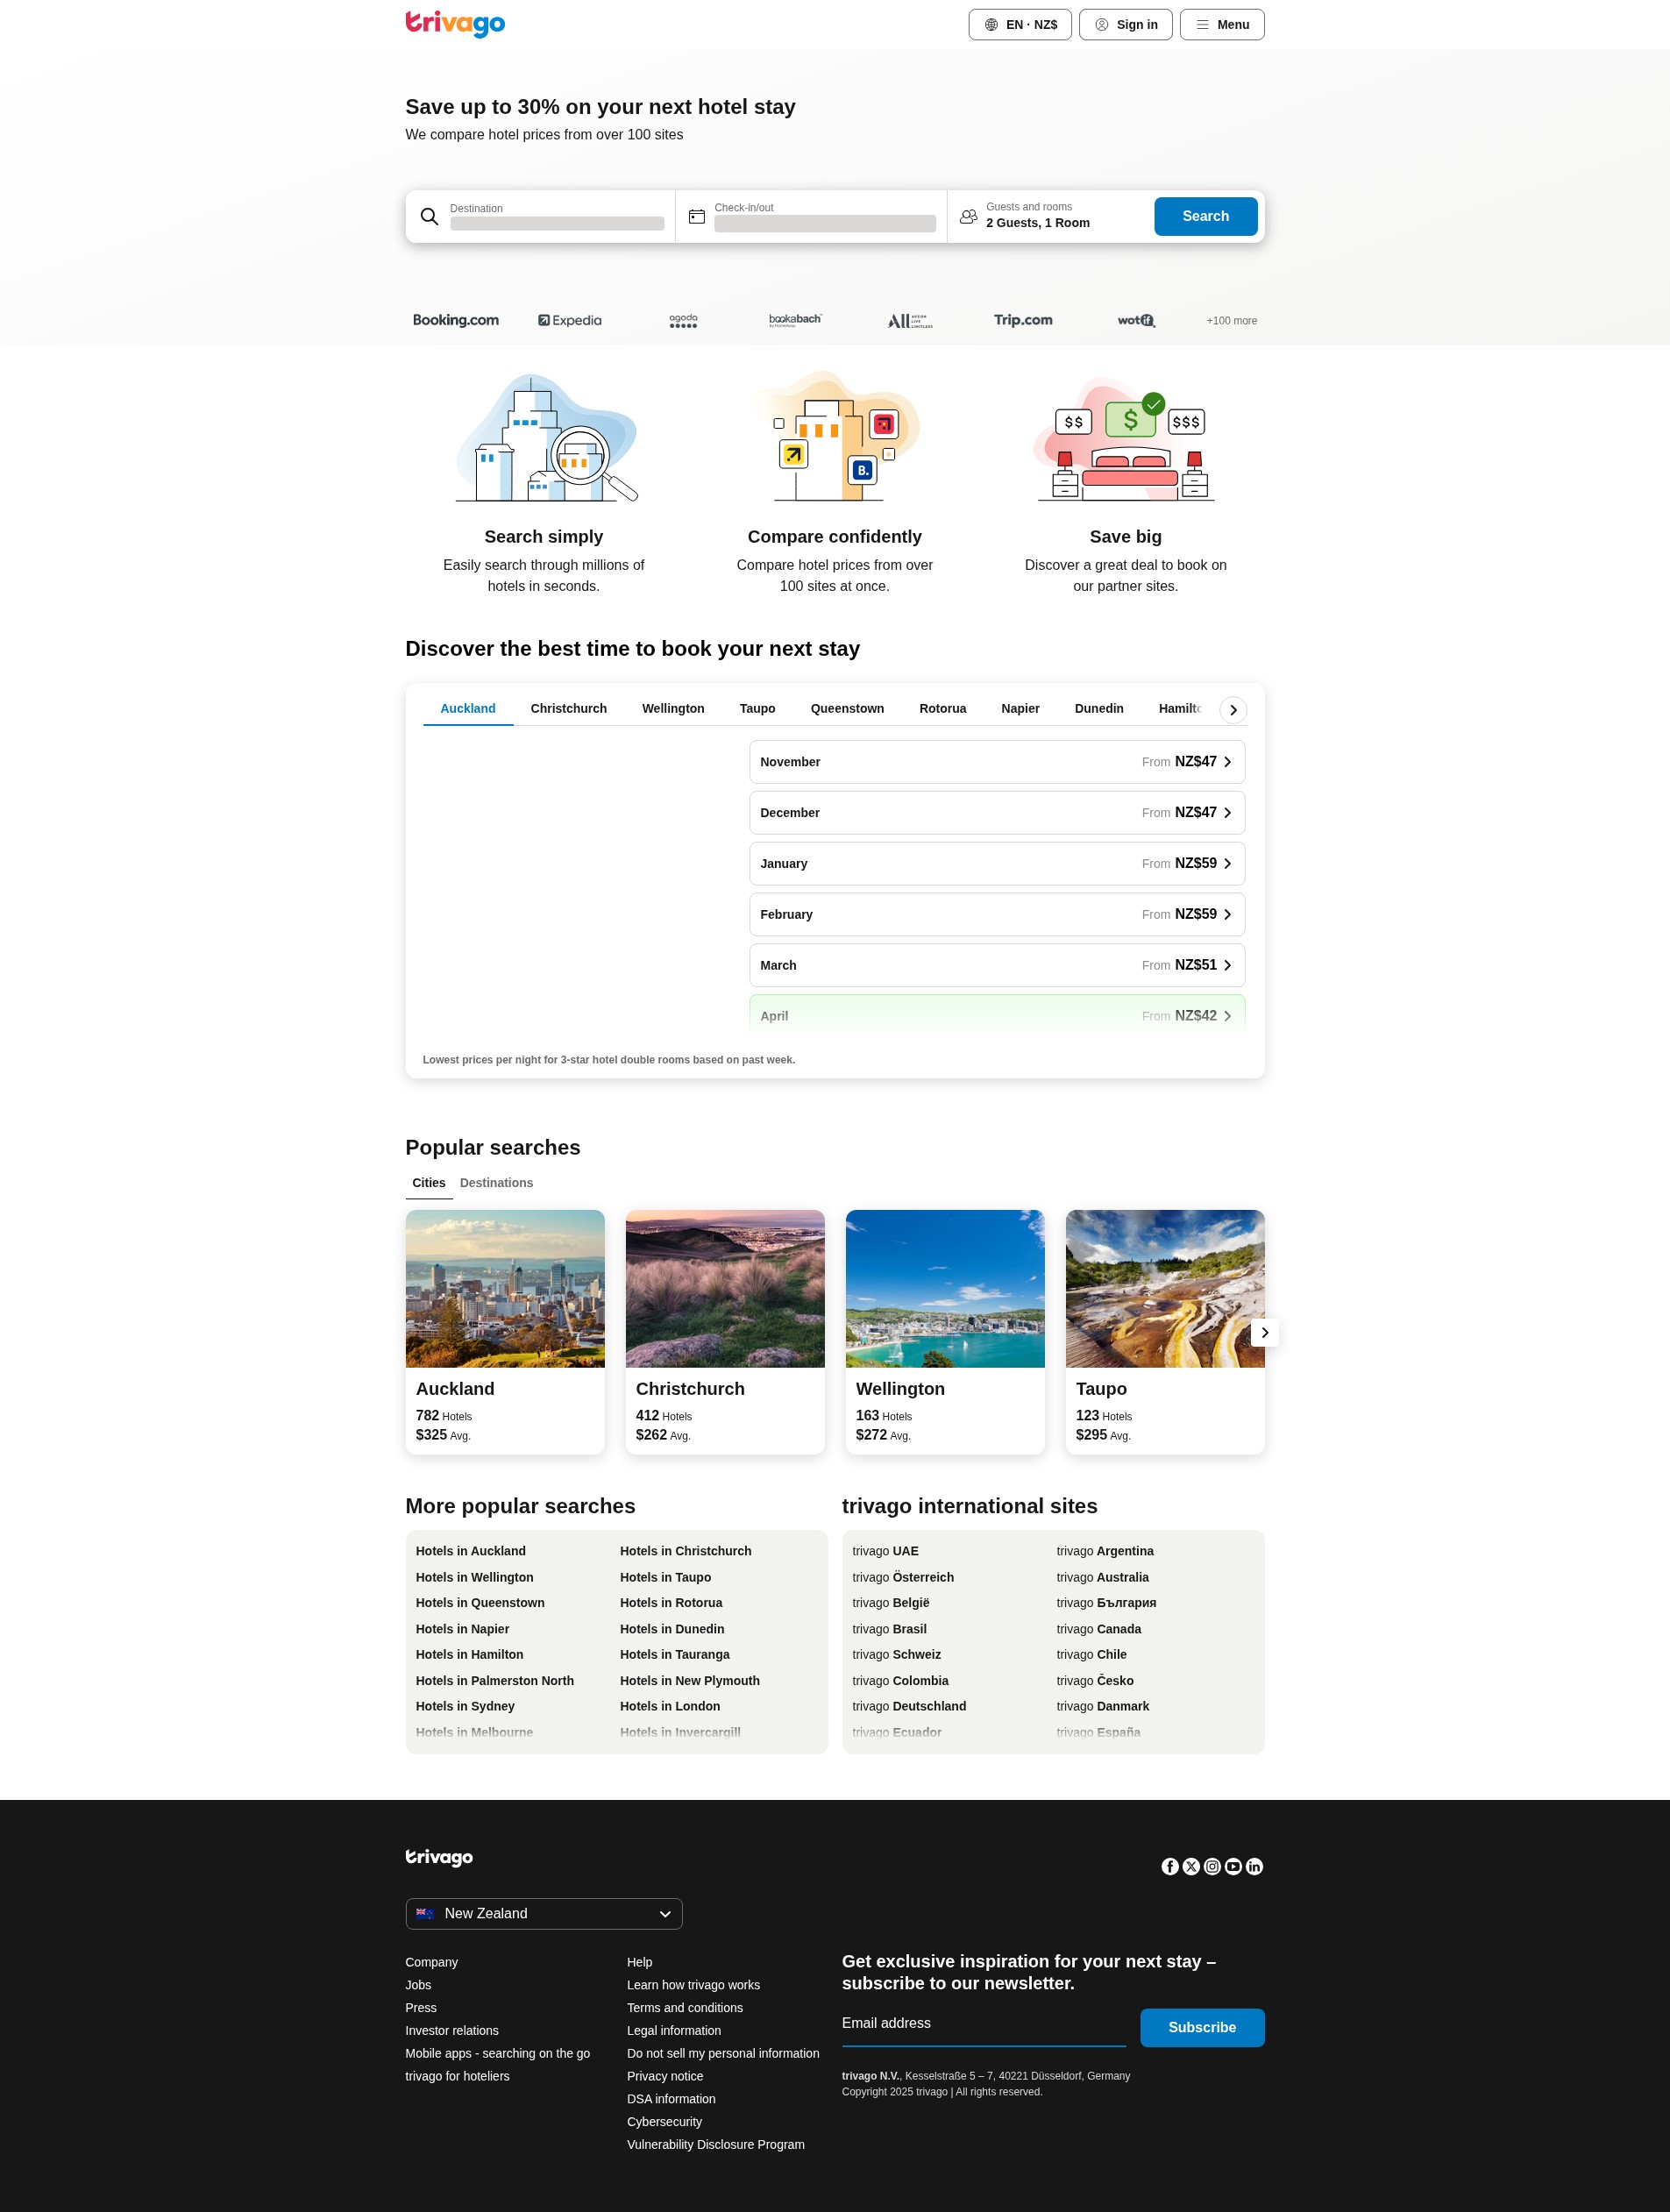The width and height of the screenshot is (1670, 2212).
Task: Open trivago's LinkedIn icon
Action: (x=1254, y=1866)
